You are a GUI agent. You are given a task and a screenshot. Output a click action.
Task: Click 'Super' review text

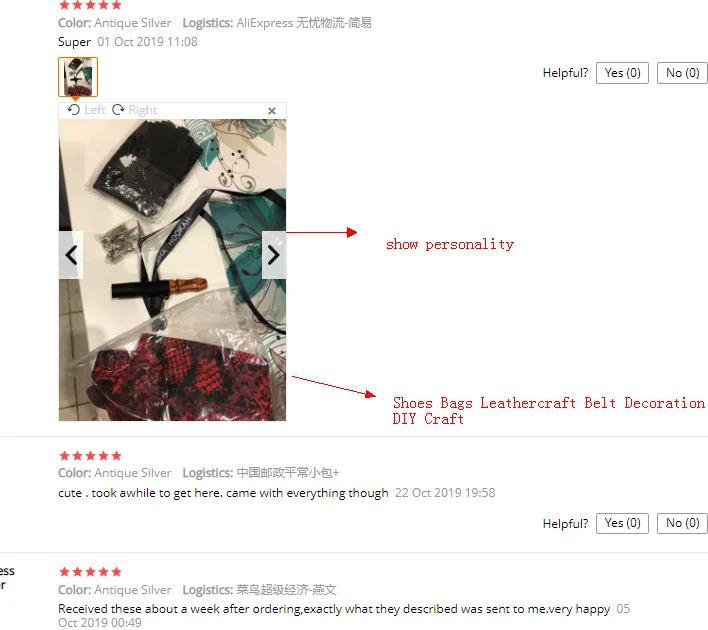pyautogui.click(x=75, y=42)
